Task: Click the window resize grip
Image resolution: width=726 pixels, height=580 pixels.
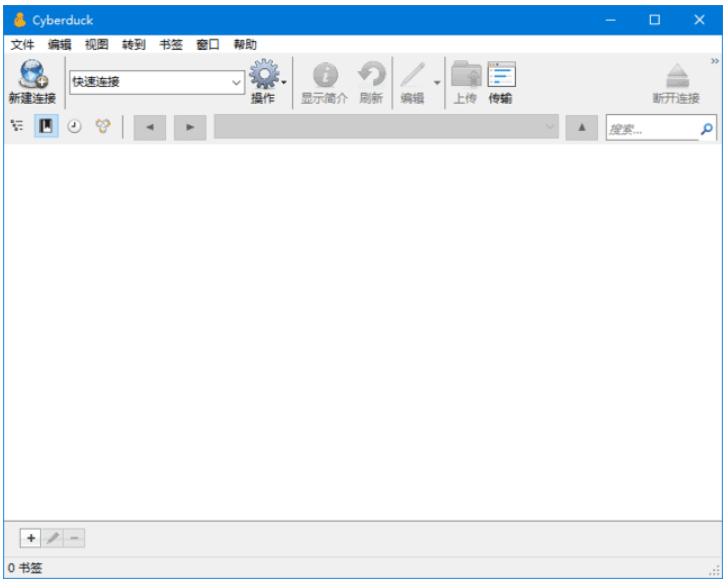Action: pyautogui.click(x=715, y=571)
